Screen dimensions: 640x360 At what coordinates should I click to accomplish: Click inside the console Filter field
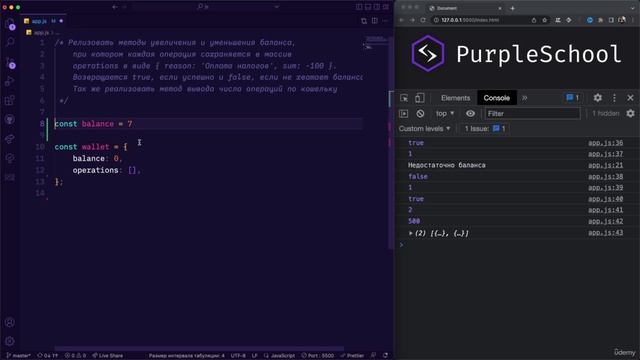pyautogui.click(x=532, y=113)
